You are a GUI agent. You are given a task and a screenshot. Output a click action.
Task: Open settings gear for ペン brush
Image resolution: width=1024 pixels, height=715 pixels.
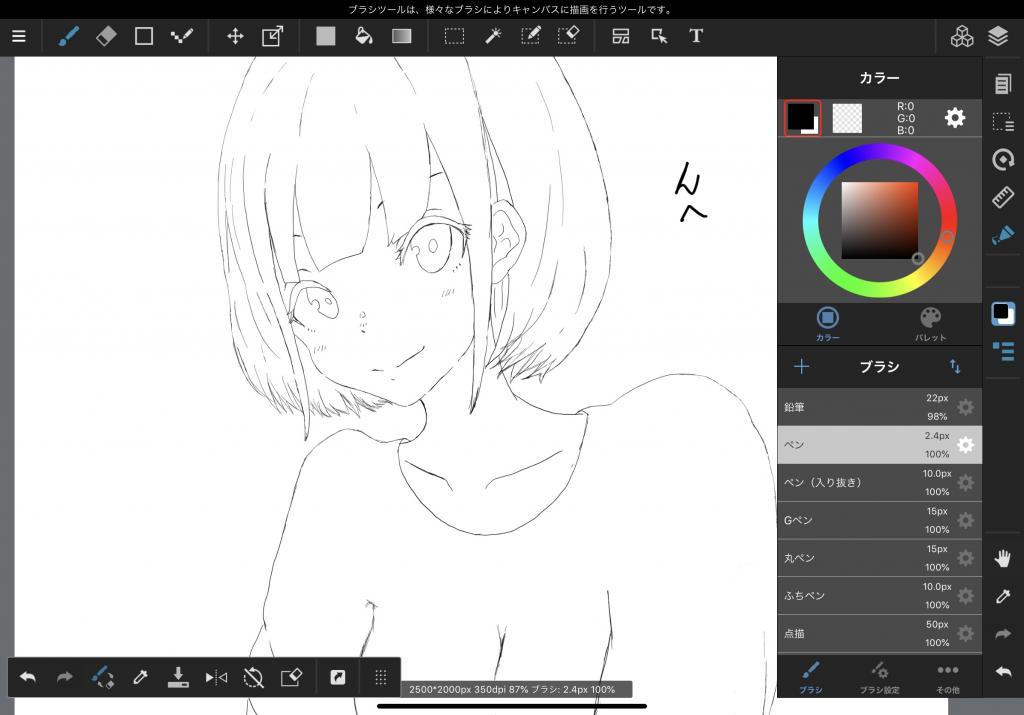[x=965, y=445]
